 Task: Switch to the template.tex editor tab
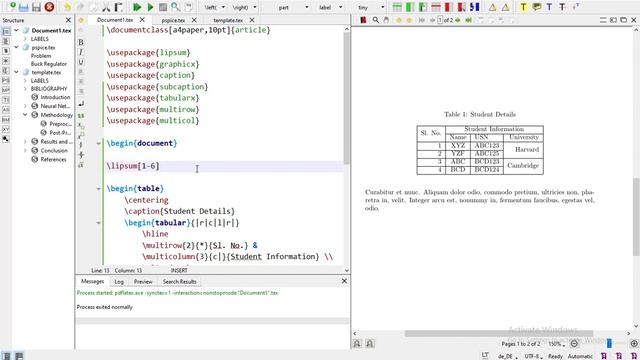pos(228,20)
